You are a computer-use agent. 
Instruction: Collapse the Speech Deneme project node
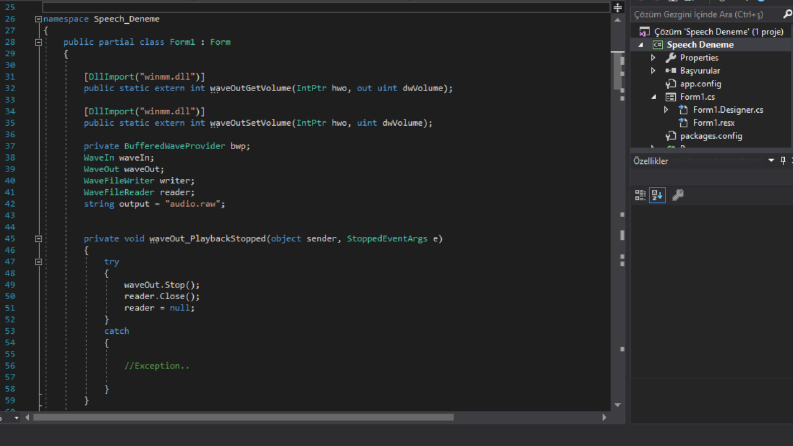coord(641,45)
